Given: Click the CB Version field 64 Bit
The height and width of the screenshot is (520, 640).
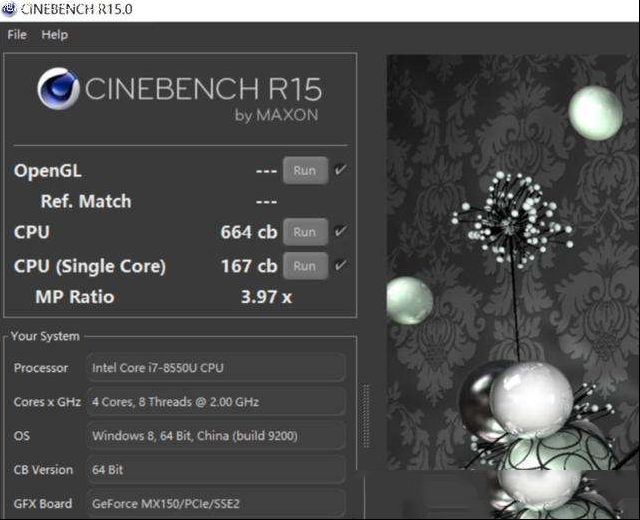Looking at the screenshot, I should click(216, 469).
